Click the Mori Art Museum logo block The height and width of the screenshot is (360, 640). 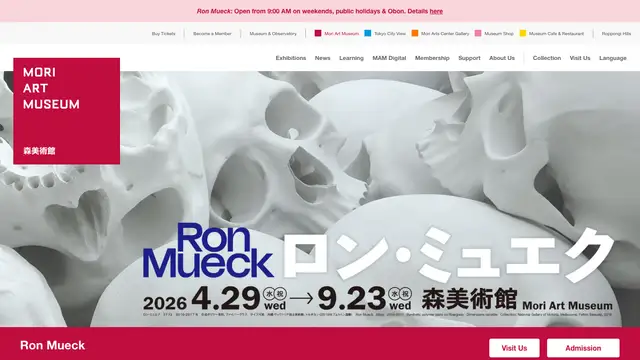(67, 111)
